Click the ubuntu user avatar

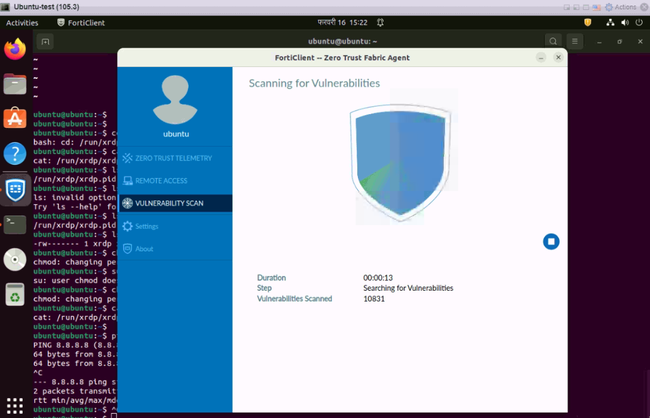[175, 100]
